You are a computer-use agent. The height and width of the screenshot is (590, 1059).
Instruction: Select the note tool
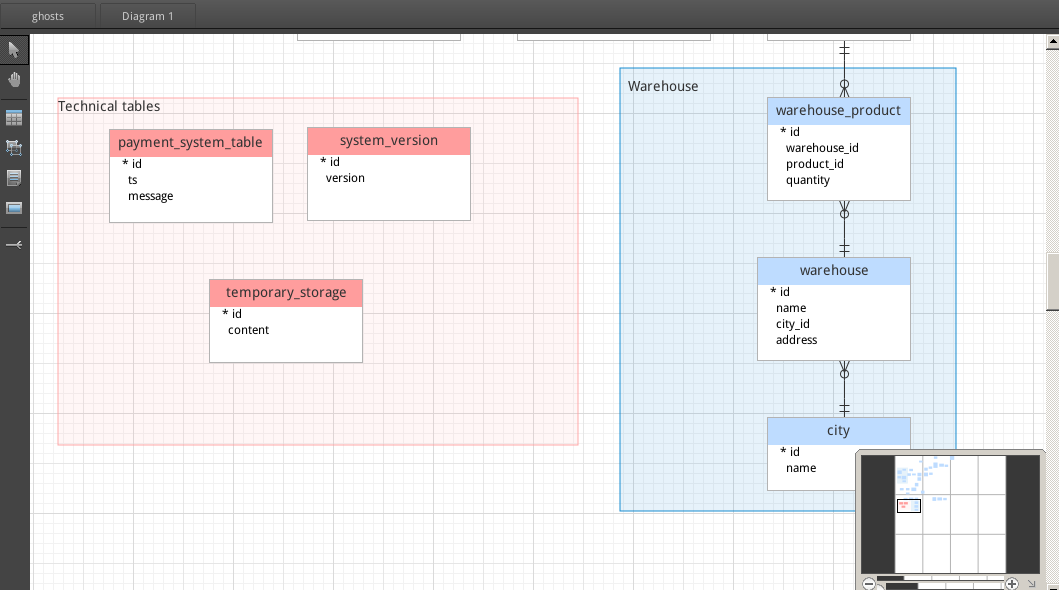point(14,178)
